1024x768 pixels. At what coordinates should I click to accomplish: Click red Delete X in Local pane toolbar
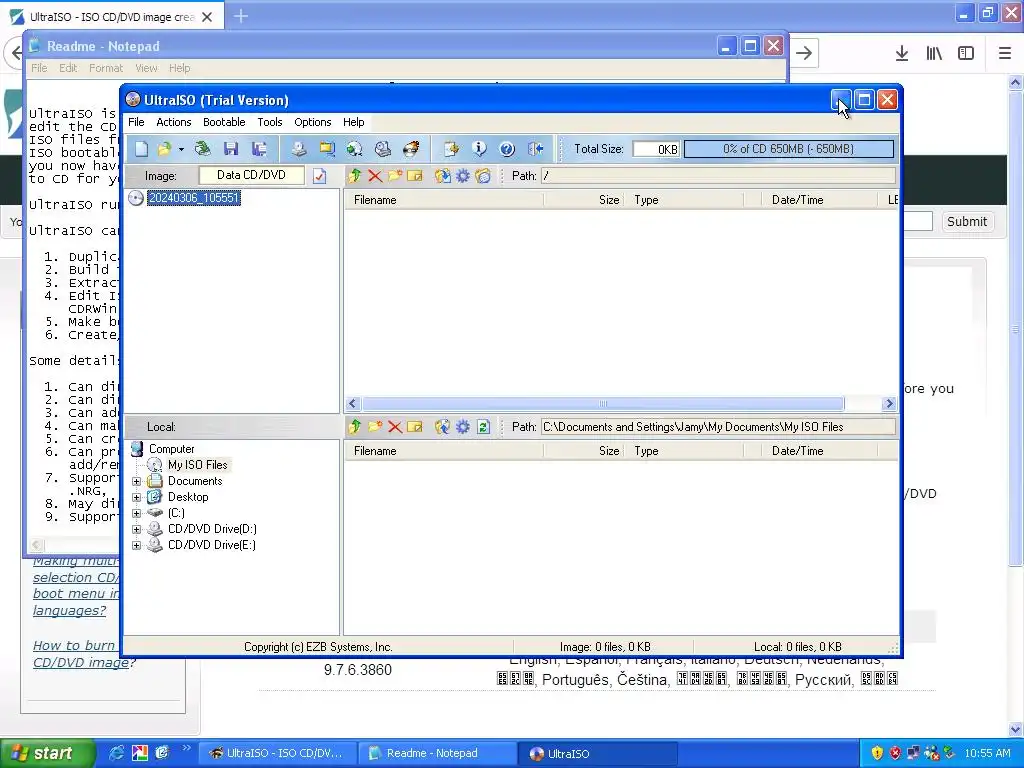click(394, 427)
